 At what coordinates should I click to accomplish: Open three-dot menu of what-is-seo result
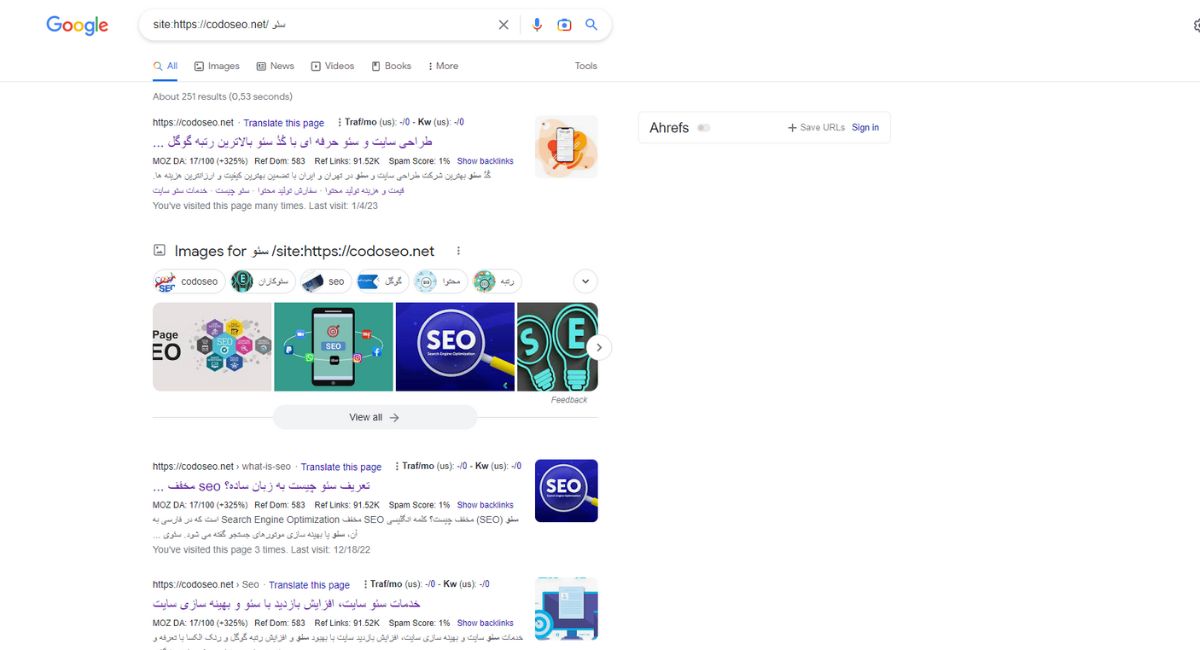pyautogui.click(x=397, y=466)
